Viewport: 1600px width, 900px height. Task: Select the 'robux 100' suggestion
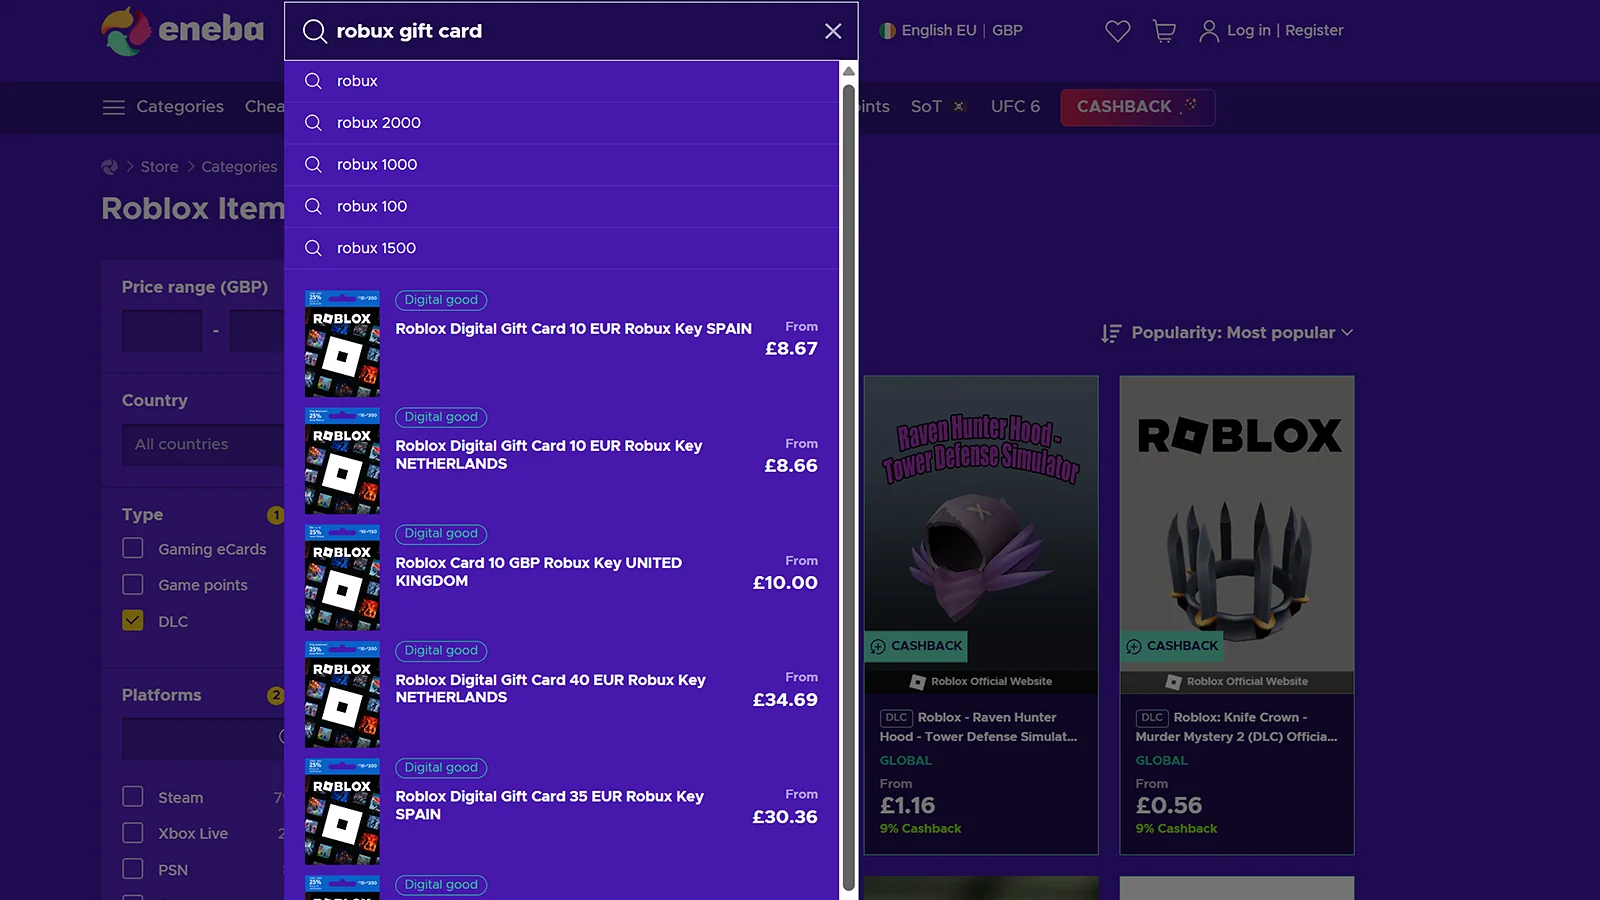click(x=562, y=207)
